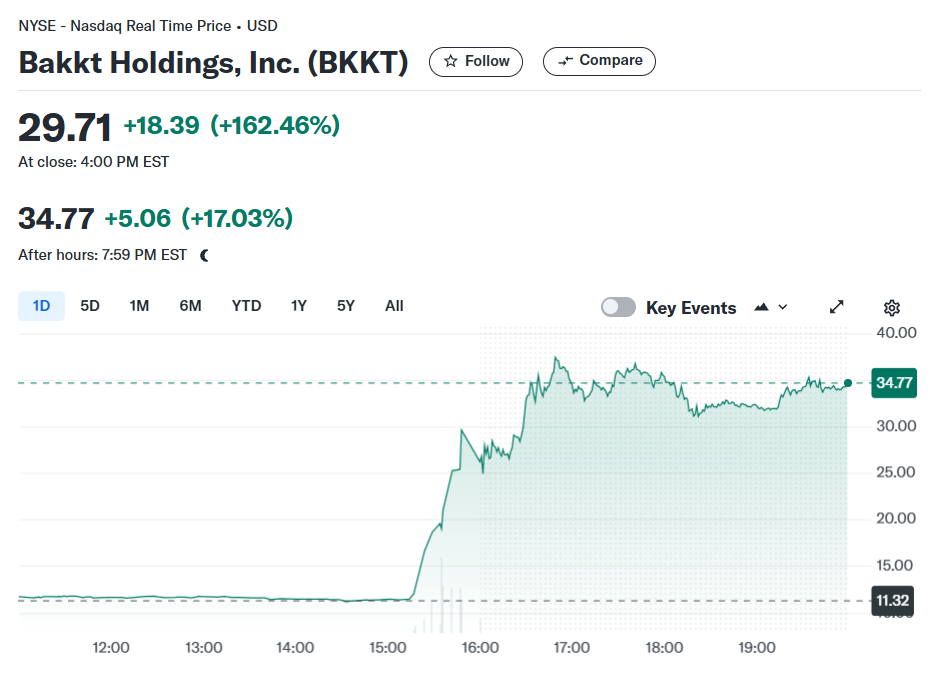Click the 34.77 price label on axis

(x=894, y=383)
